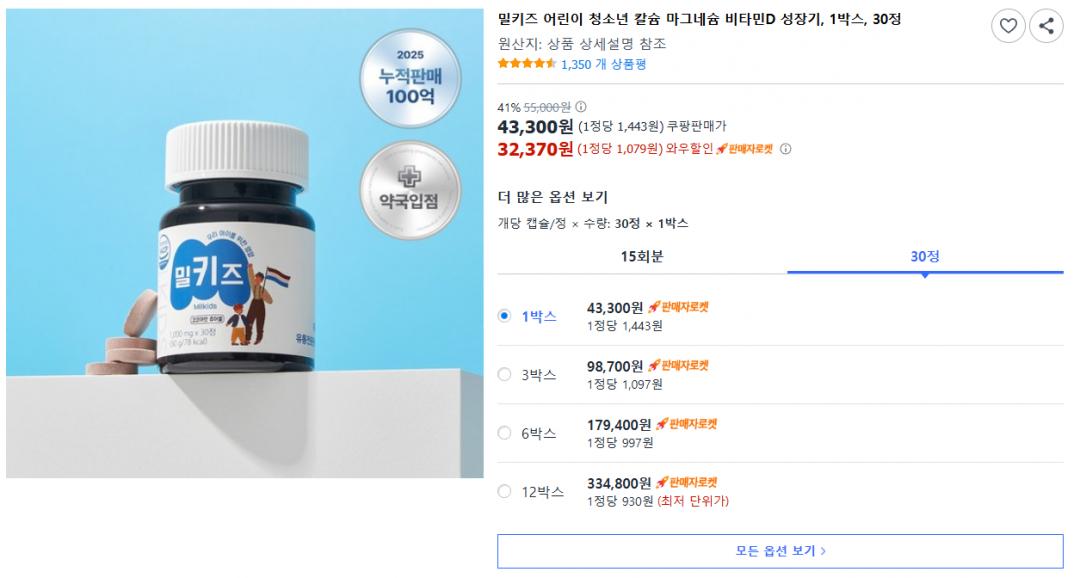Click the 2025 누적판매 100억 badge

pos(410,78)
